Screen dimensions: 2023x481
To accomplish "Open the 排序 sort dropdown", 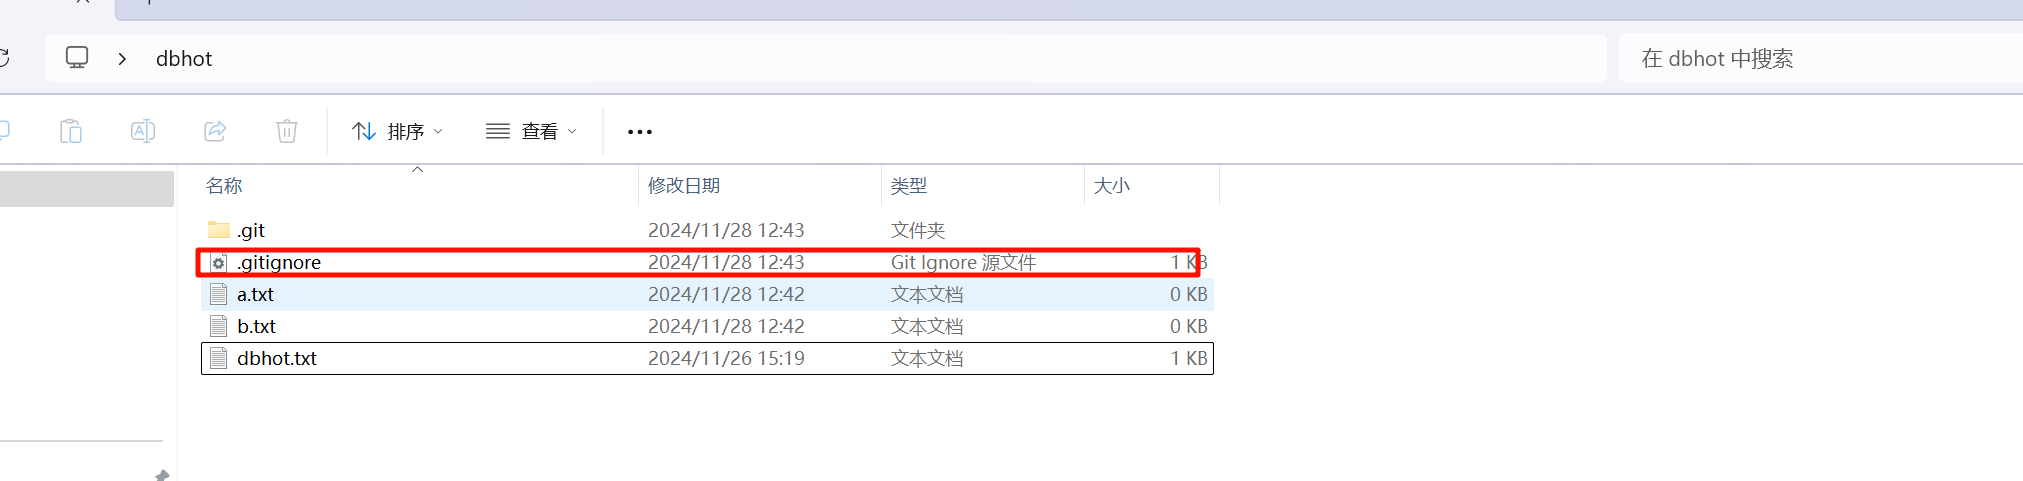I will coord(397,131).
